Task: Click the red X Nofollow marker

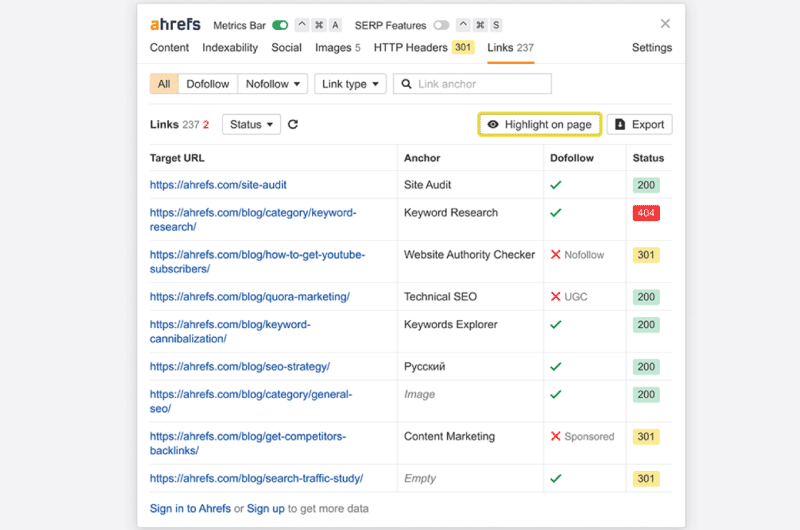Action: click(556, 255)
